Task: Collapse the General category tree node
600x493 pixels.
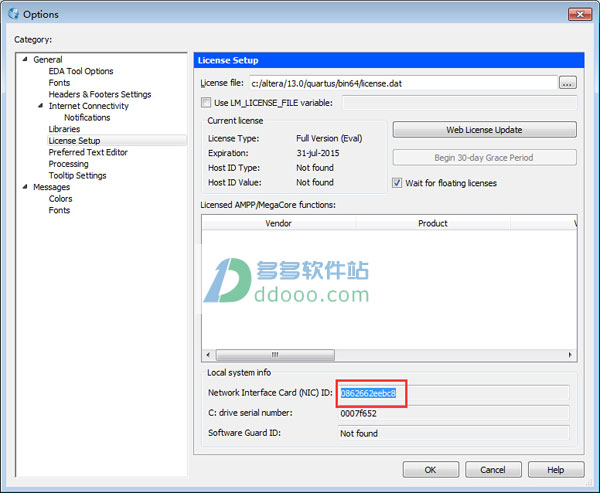Action: pyautogui.click(x=25, y=59)
